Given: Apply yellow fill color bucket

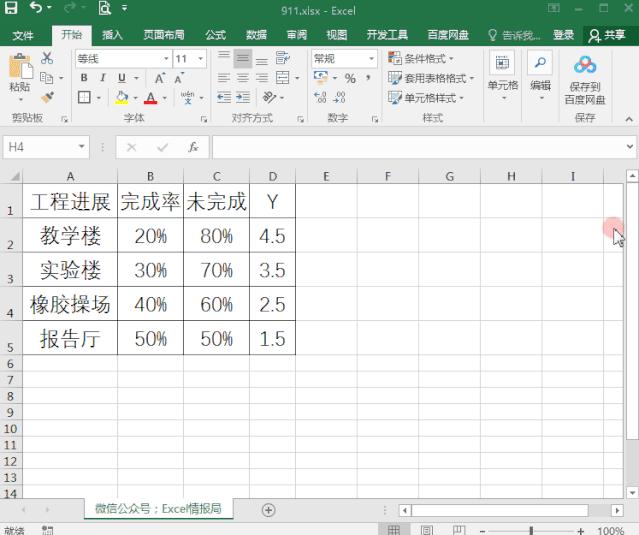Looking at the screenshot, I should click(x=121, y=97).
